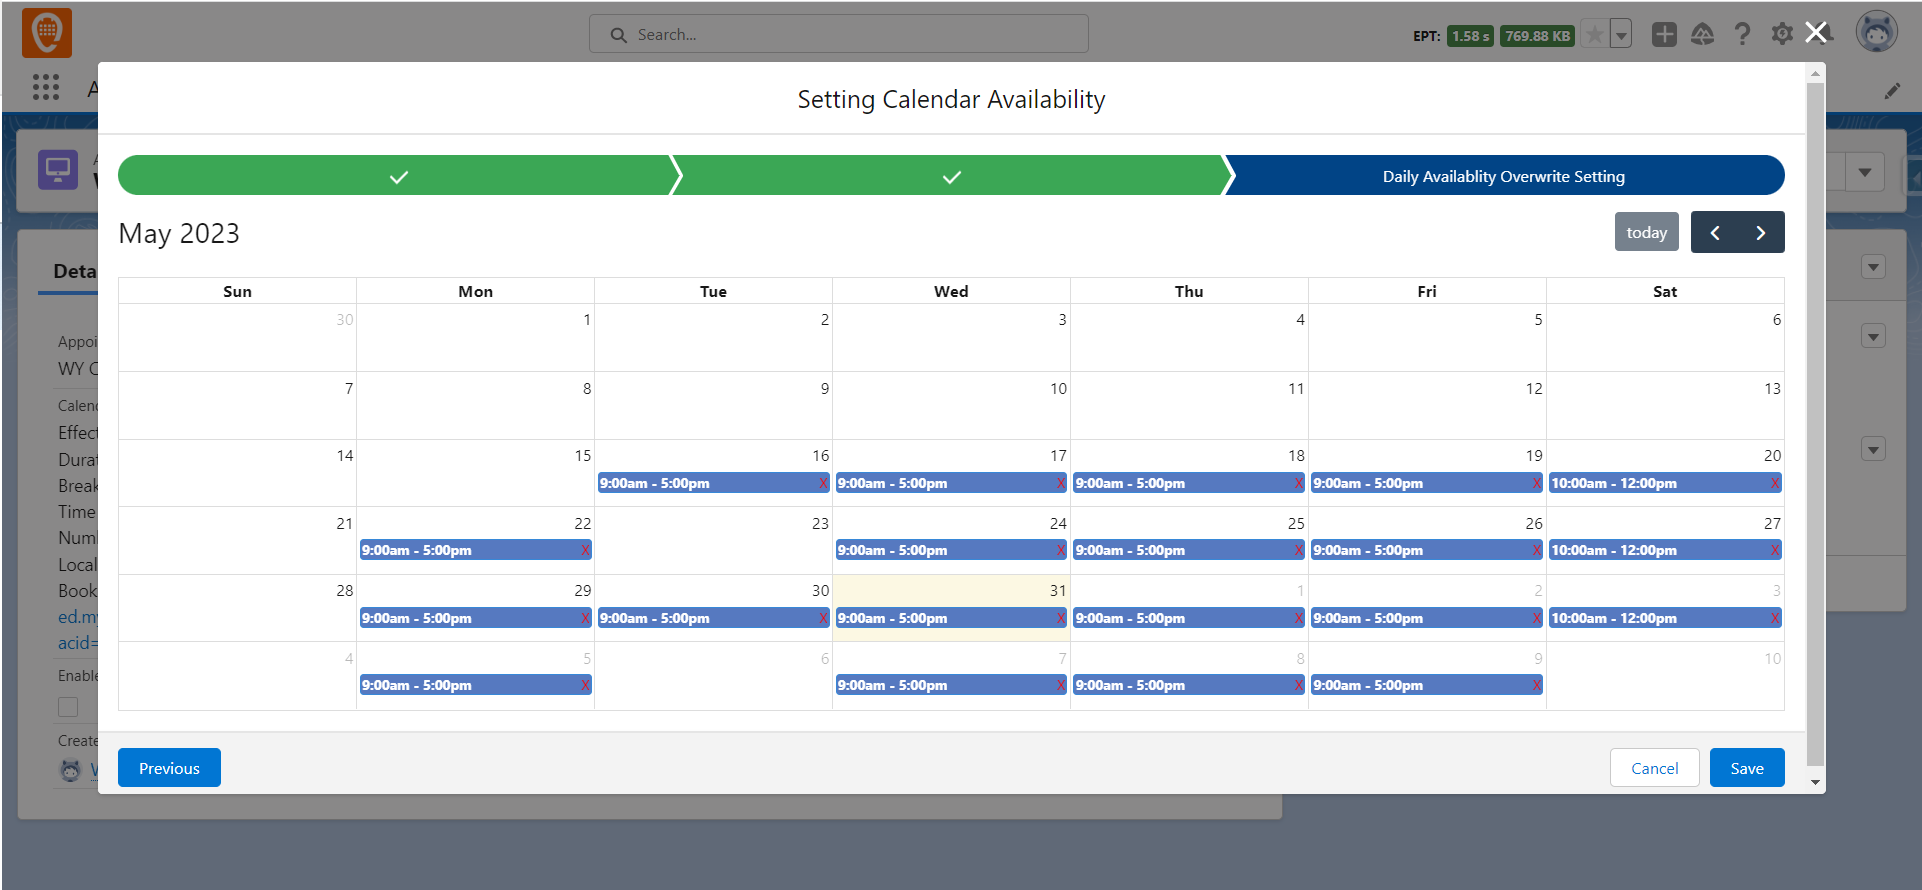Open the setup gear icon
The image size is (1922, 890).
[1781, 35]
